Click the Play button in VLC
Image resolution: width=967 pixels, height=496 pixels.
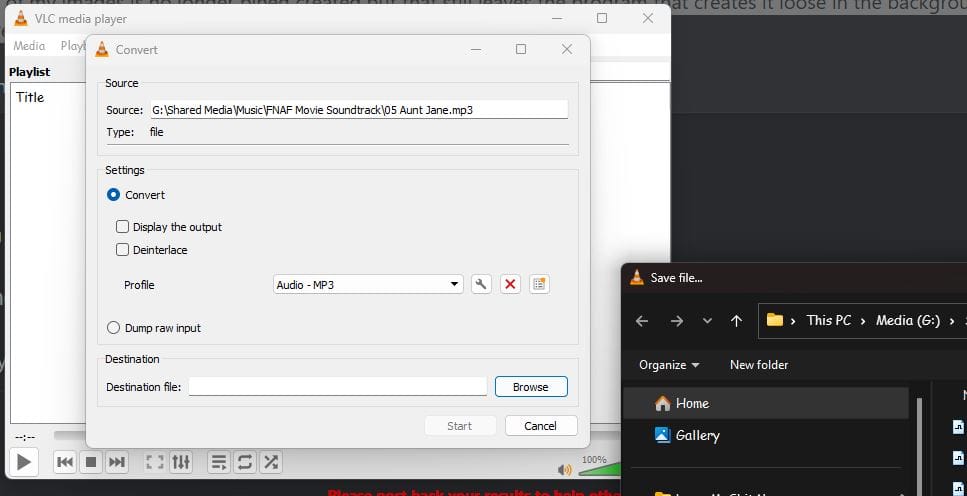click(x=23, y=462)
